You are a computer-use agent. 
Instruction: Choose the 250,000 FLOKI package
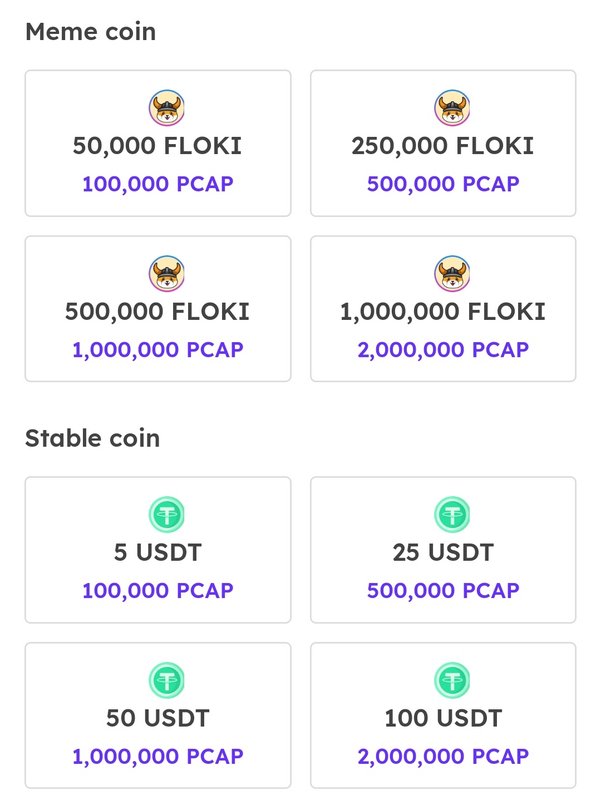coord(443,143)
